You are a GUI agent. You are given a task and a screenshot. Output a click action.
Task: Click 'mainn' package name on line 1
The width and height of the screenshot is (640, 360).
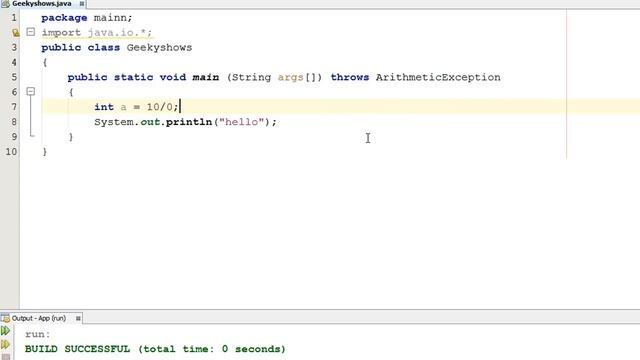pos(110,18)
